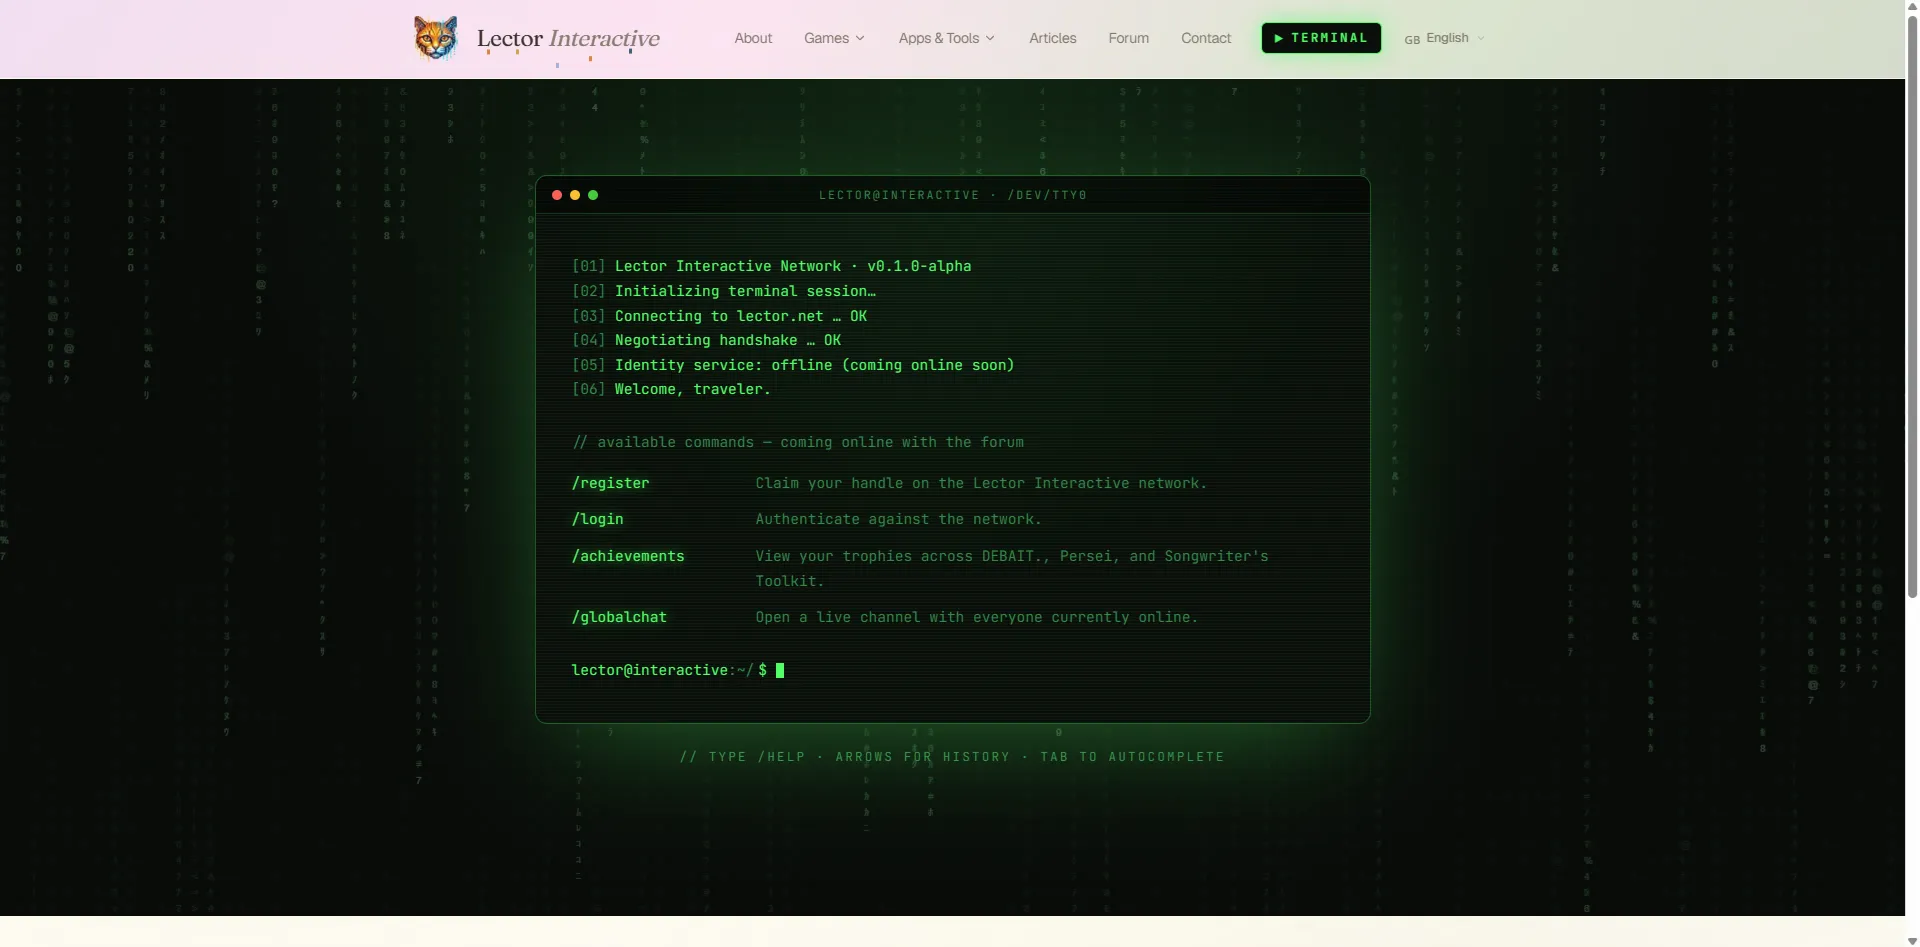Open the English language selector
The image size is (1920, 947).
pos(1444,38)
